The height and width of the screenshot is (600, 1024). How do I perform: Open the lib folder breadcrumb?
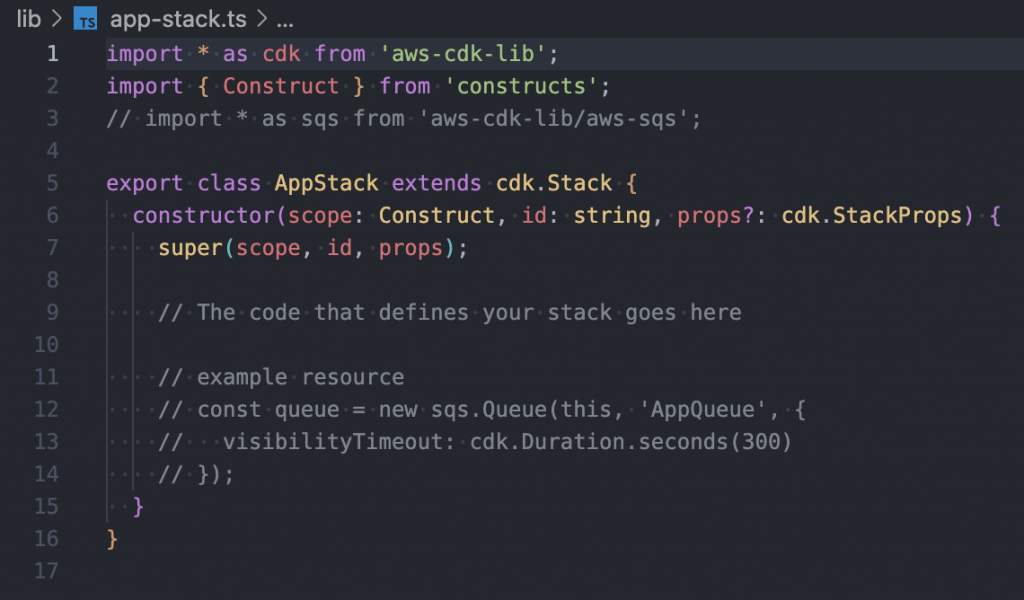(x=29, y=19)
